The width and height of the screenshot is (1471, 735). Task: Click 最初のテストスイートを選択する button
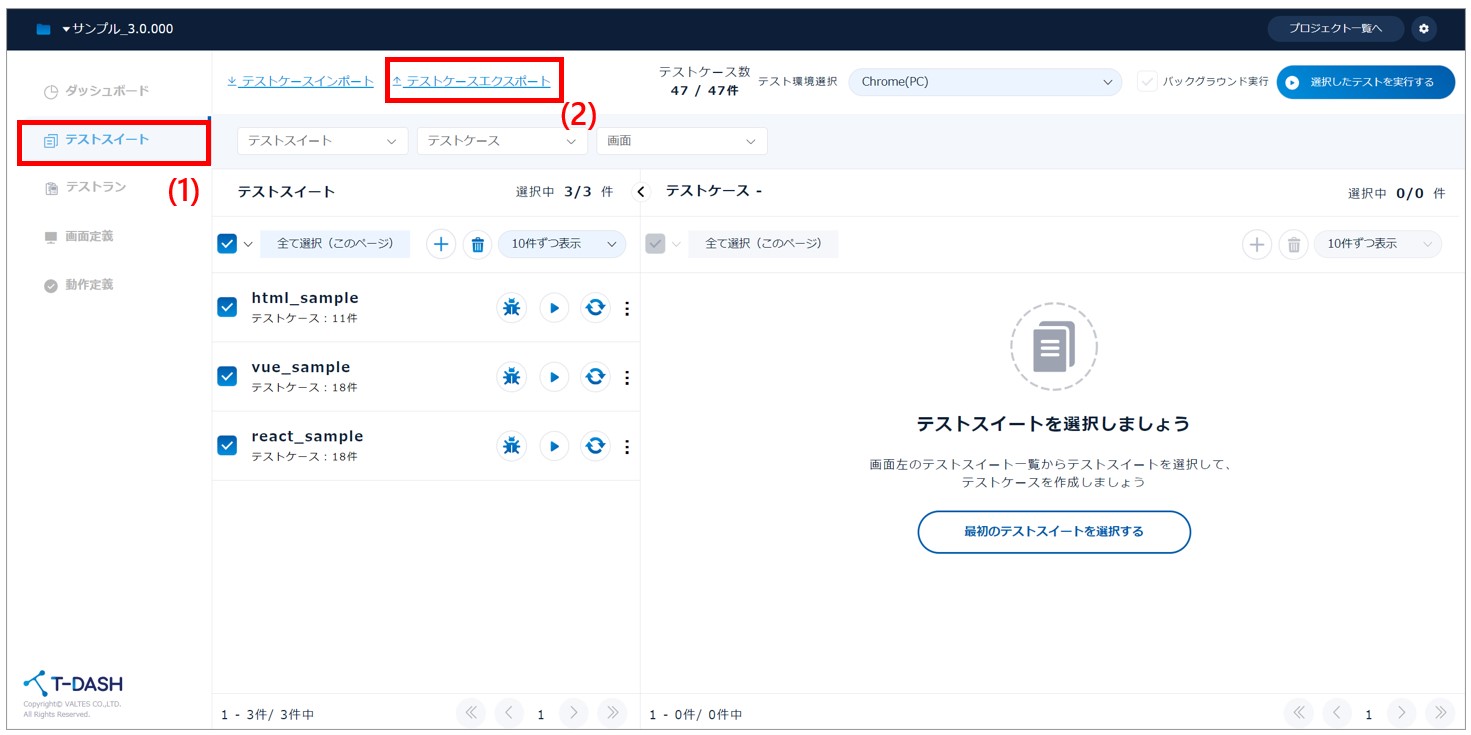tap(1053, 532)
